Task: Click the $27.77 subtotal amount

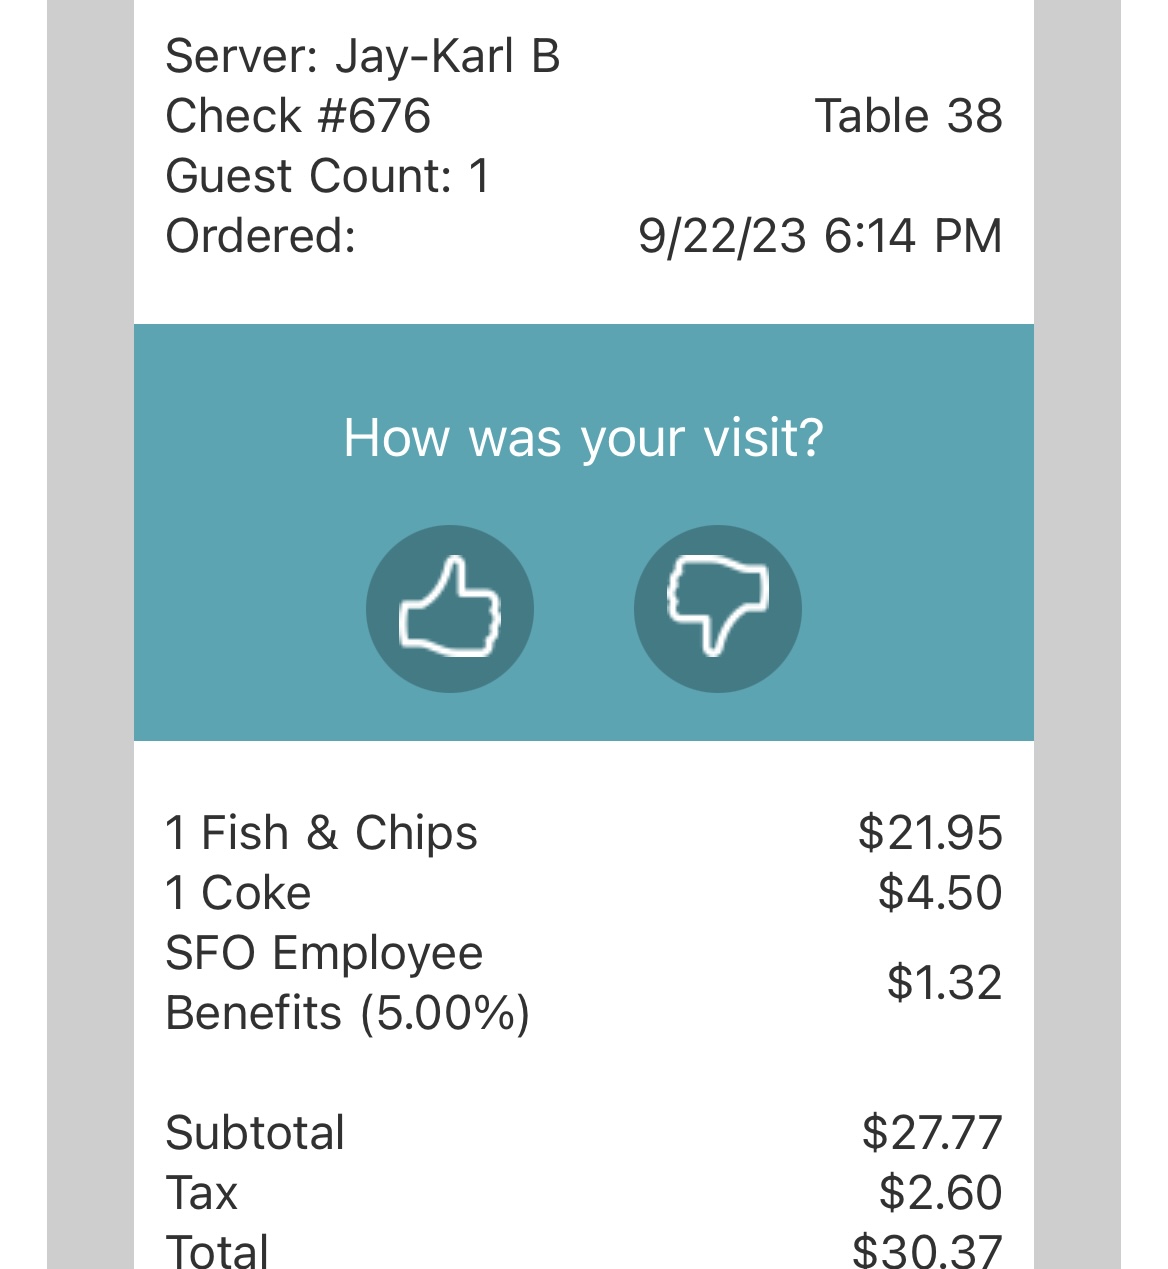Action: coord(932,1133)
